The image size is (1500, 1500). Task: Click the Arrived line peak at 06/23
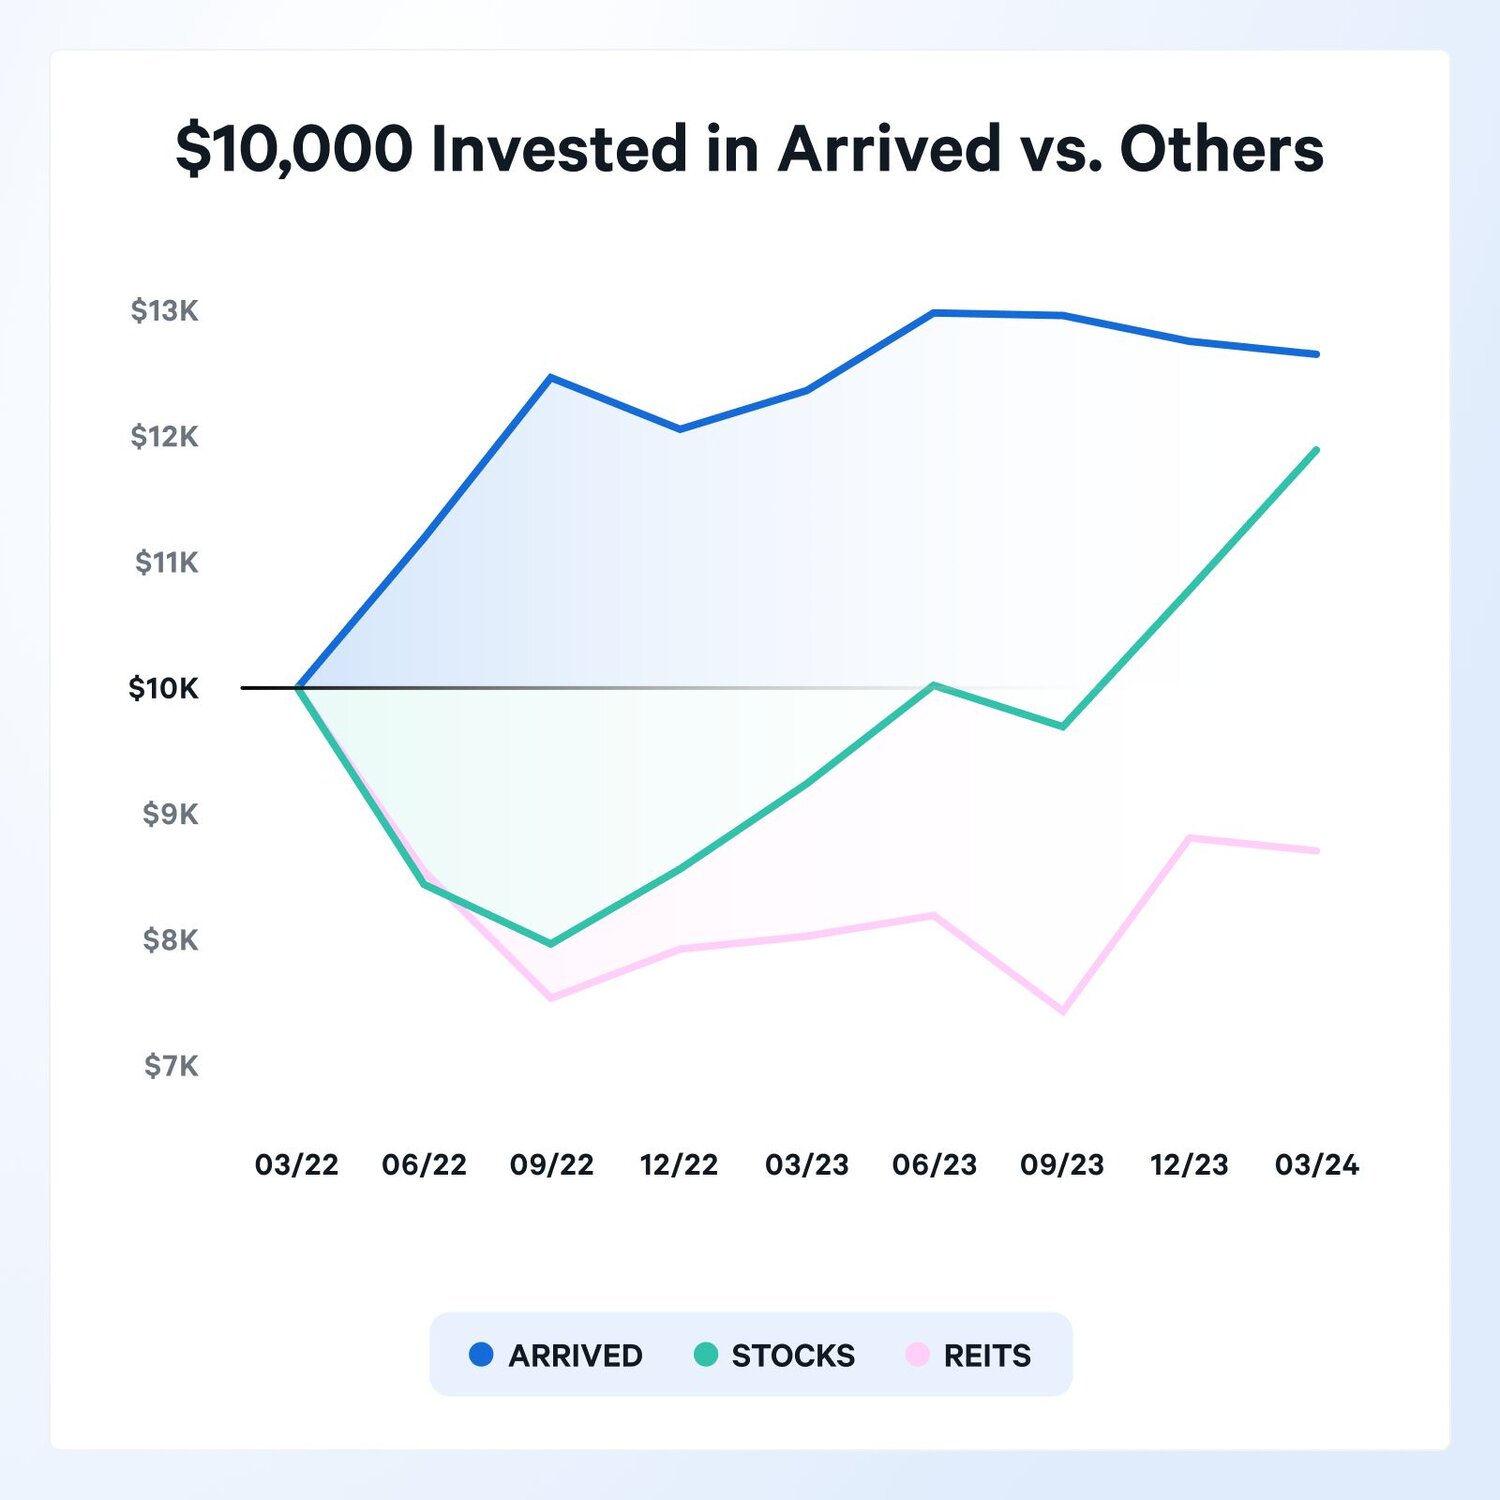(934, 313)
